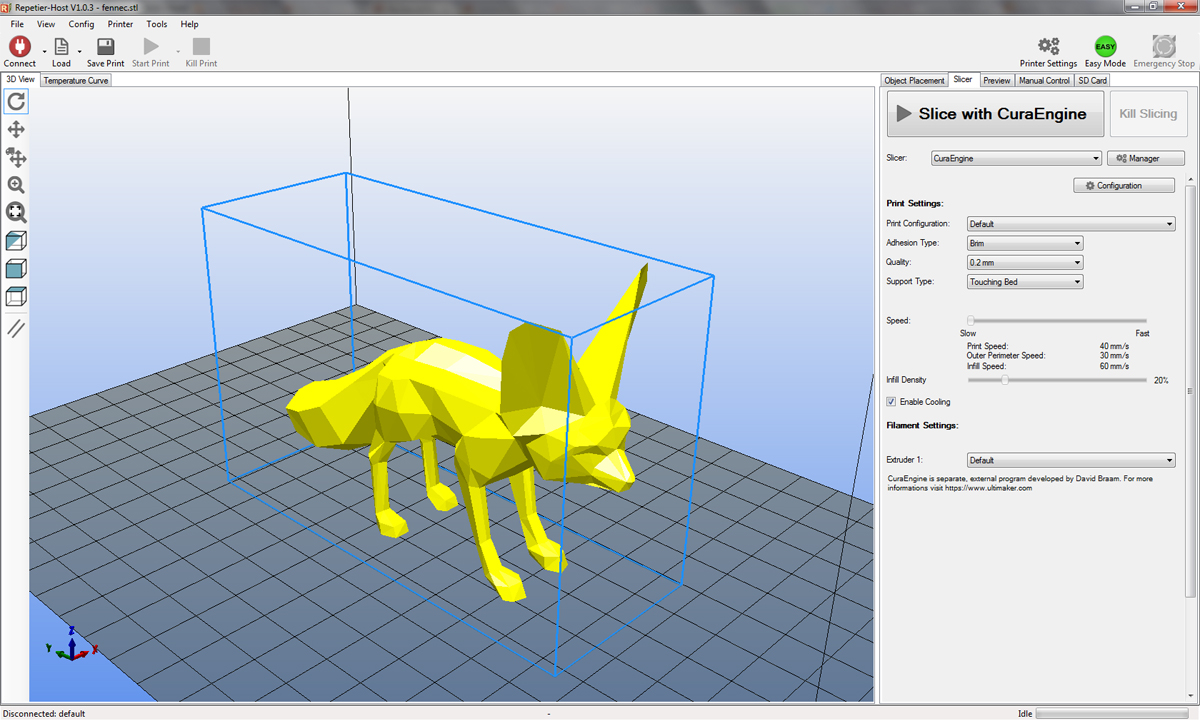This screenshot has width=1200, height=721.
Task: Click the Slicer Manager button
Action: [x=1145, y=158]
